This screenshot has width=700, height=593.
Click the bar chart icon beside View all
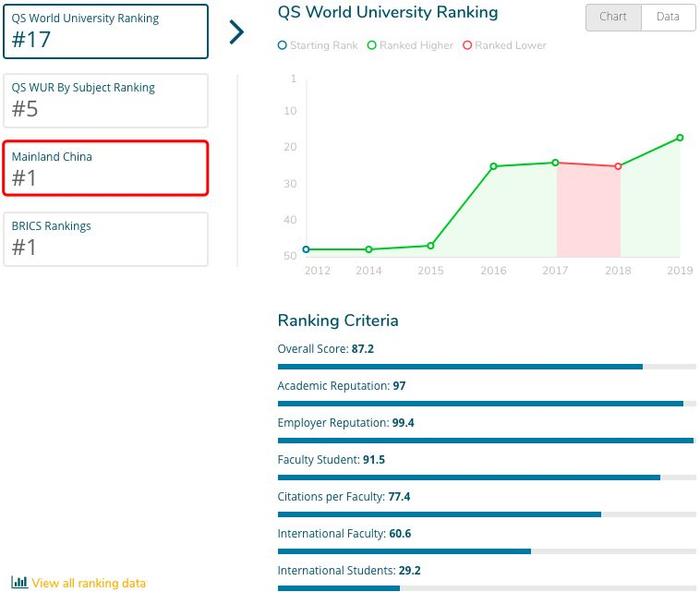19,582
